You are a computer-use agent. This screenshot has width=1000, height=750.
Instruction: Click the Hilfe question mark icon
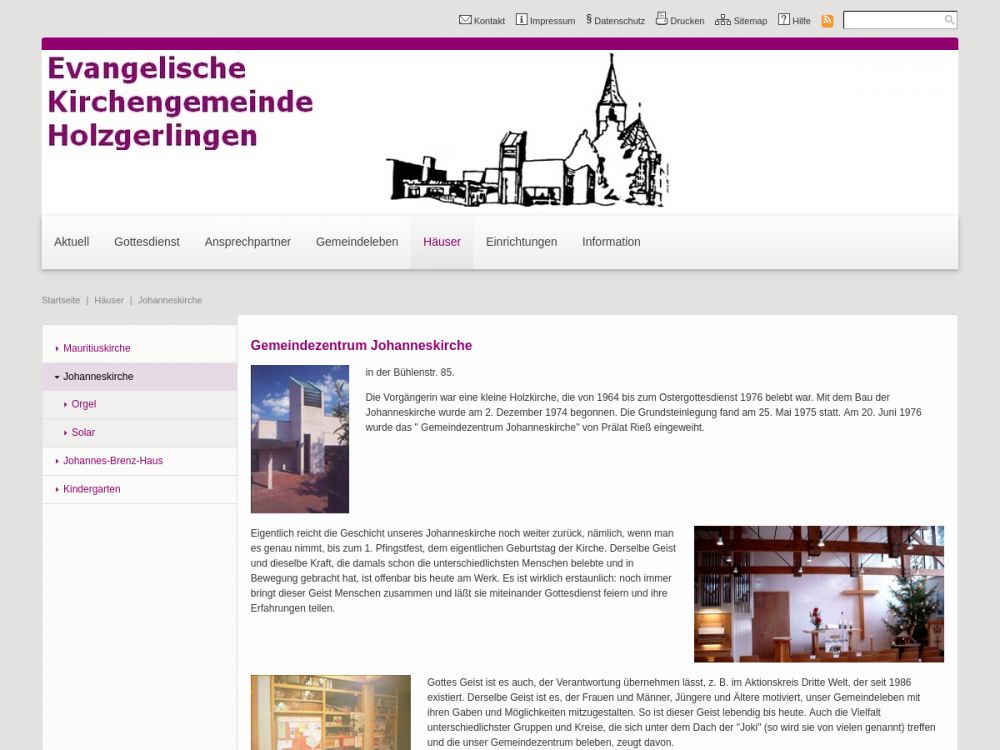tap(784, 20)
